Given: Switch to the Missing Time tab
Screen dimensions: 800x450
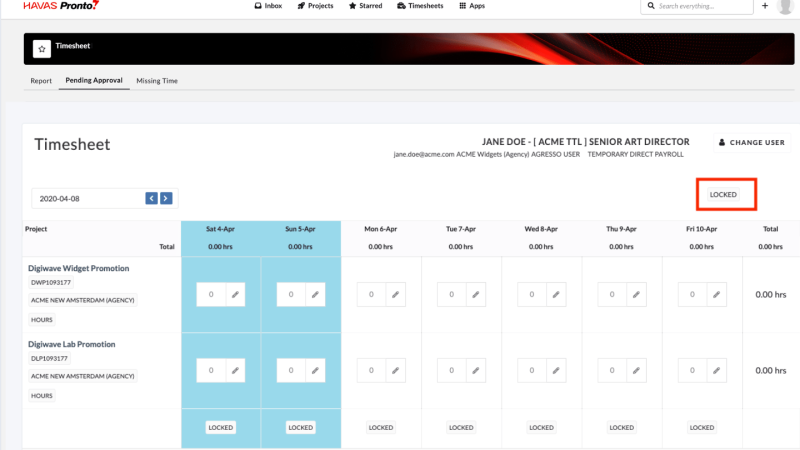Looking at the screenshot, I should coord(157,81).
